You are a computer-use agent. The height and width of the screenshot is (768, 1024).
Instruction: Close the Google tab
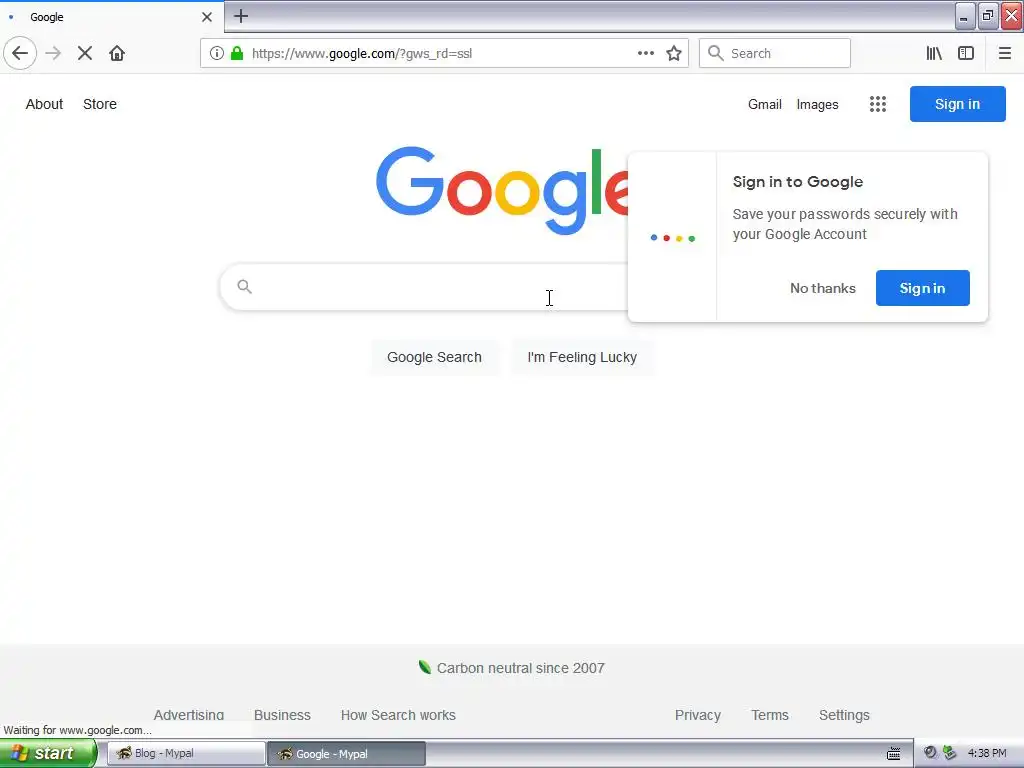(x=207, y=17)
